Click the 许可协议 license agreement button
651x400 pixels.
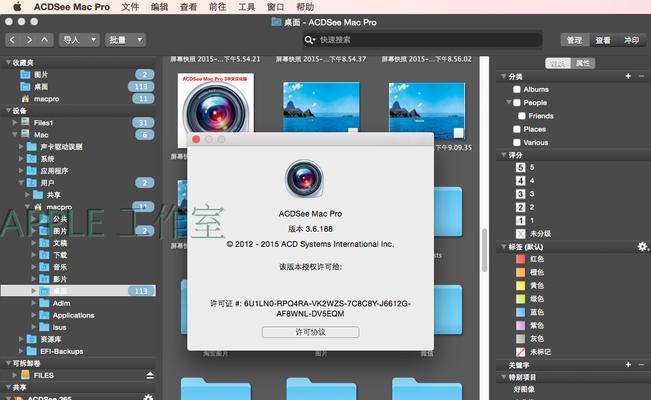pos(311,332)
